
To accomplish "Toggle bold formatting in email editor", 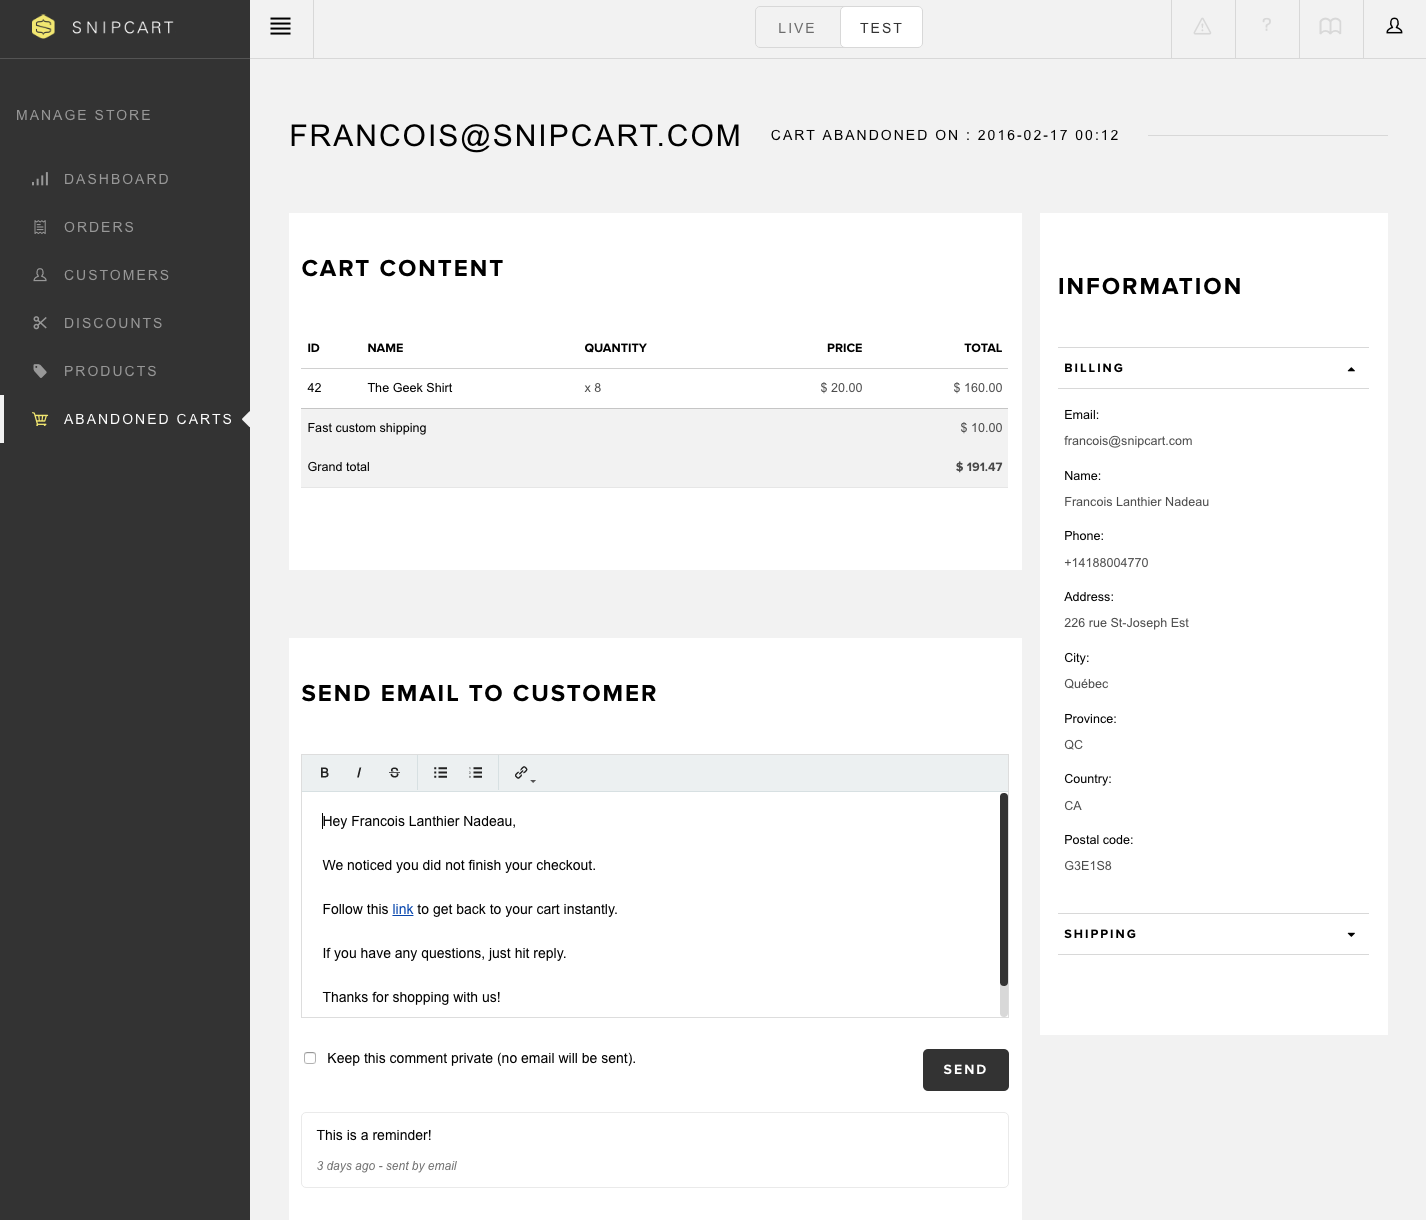I will 324,773.
